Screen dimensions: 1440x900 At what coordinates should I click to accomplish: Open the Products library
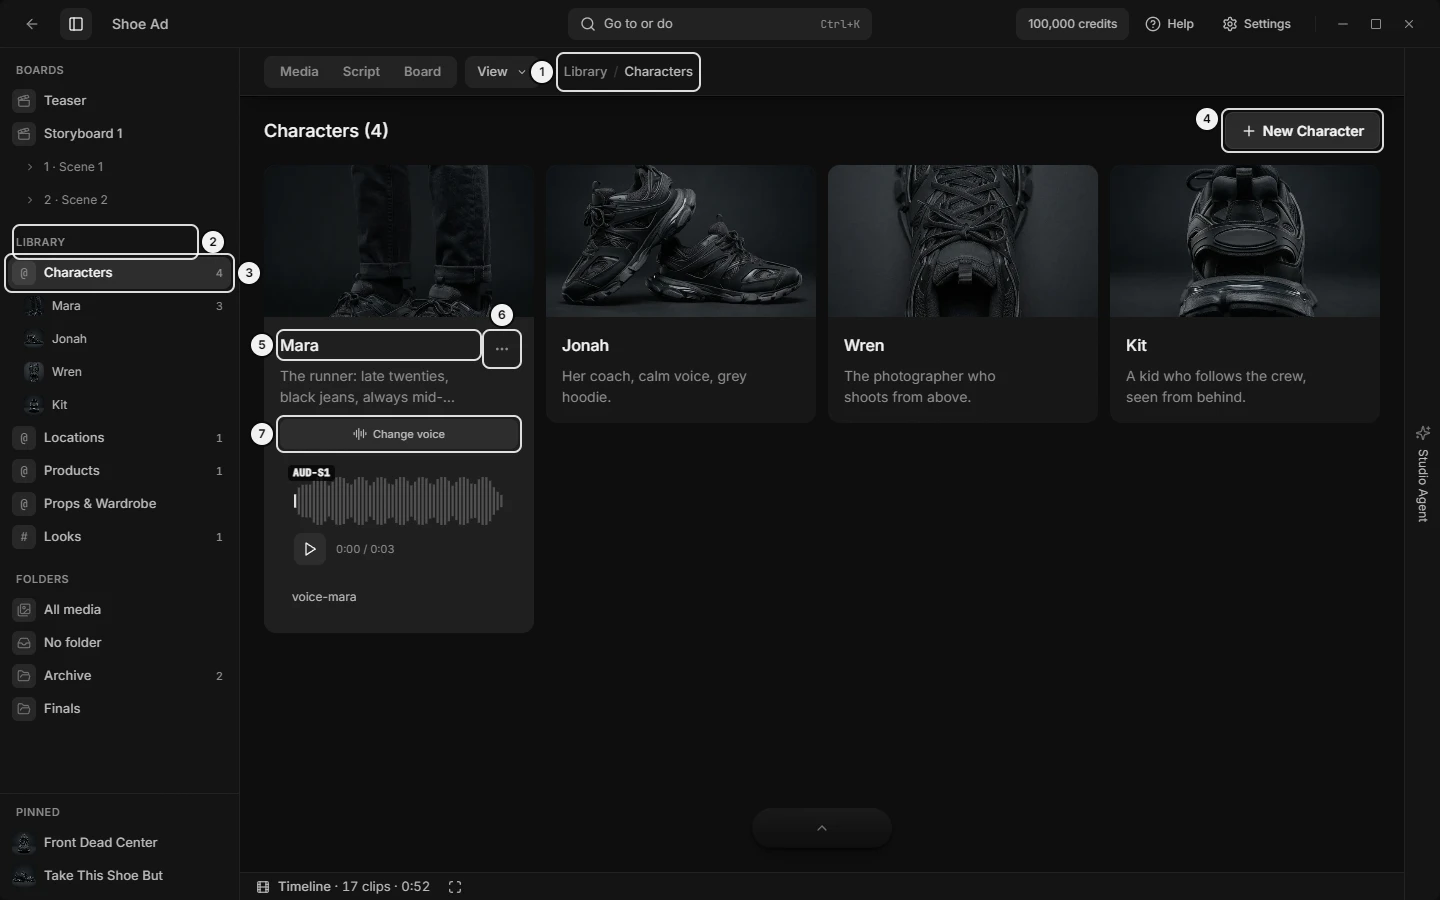coord(120,471)
